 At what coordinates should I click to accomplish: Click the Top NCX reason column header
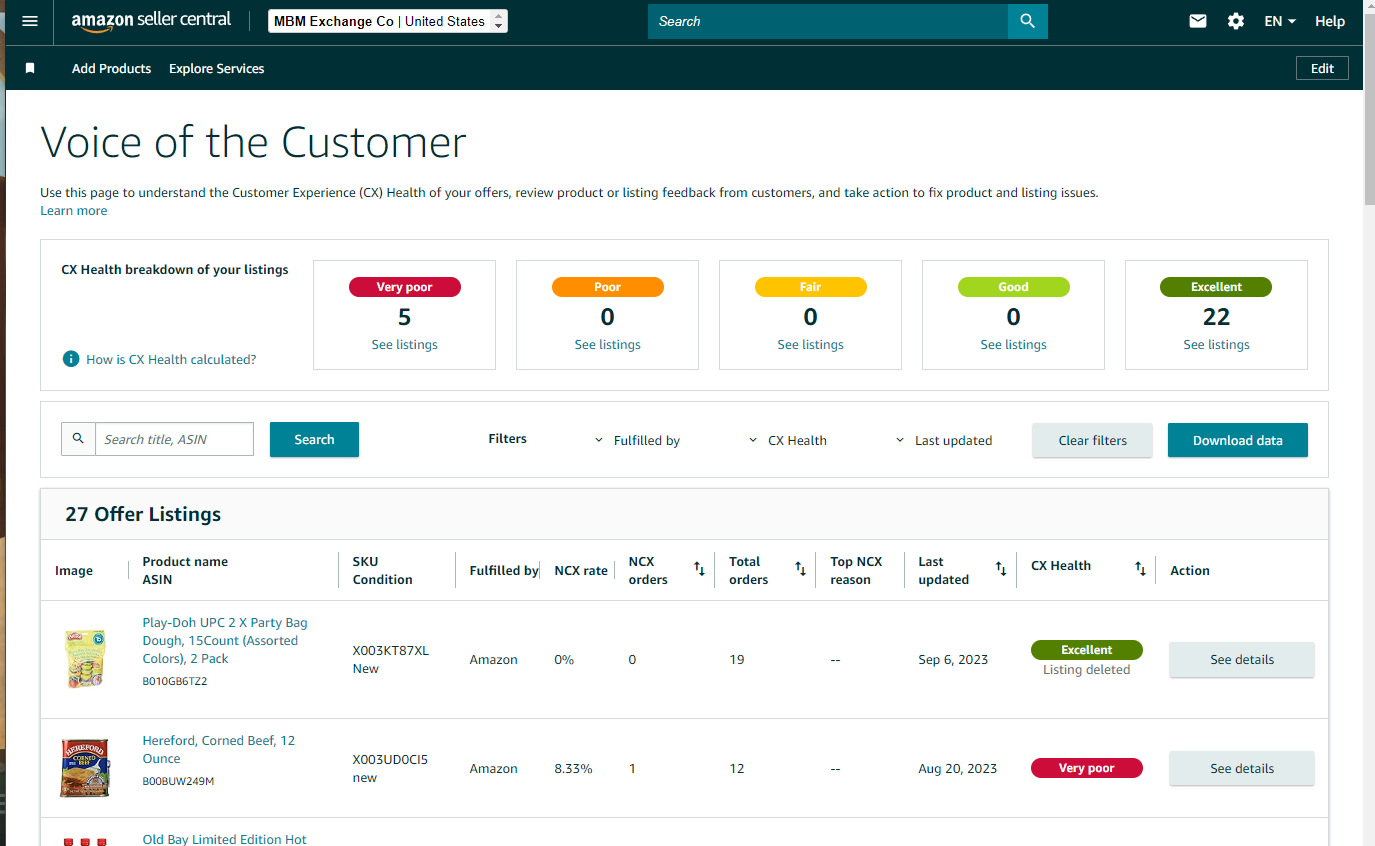856,570
